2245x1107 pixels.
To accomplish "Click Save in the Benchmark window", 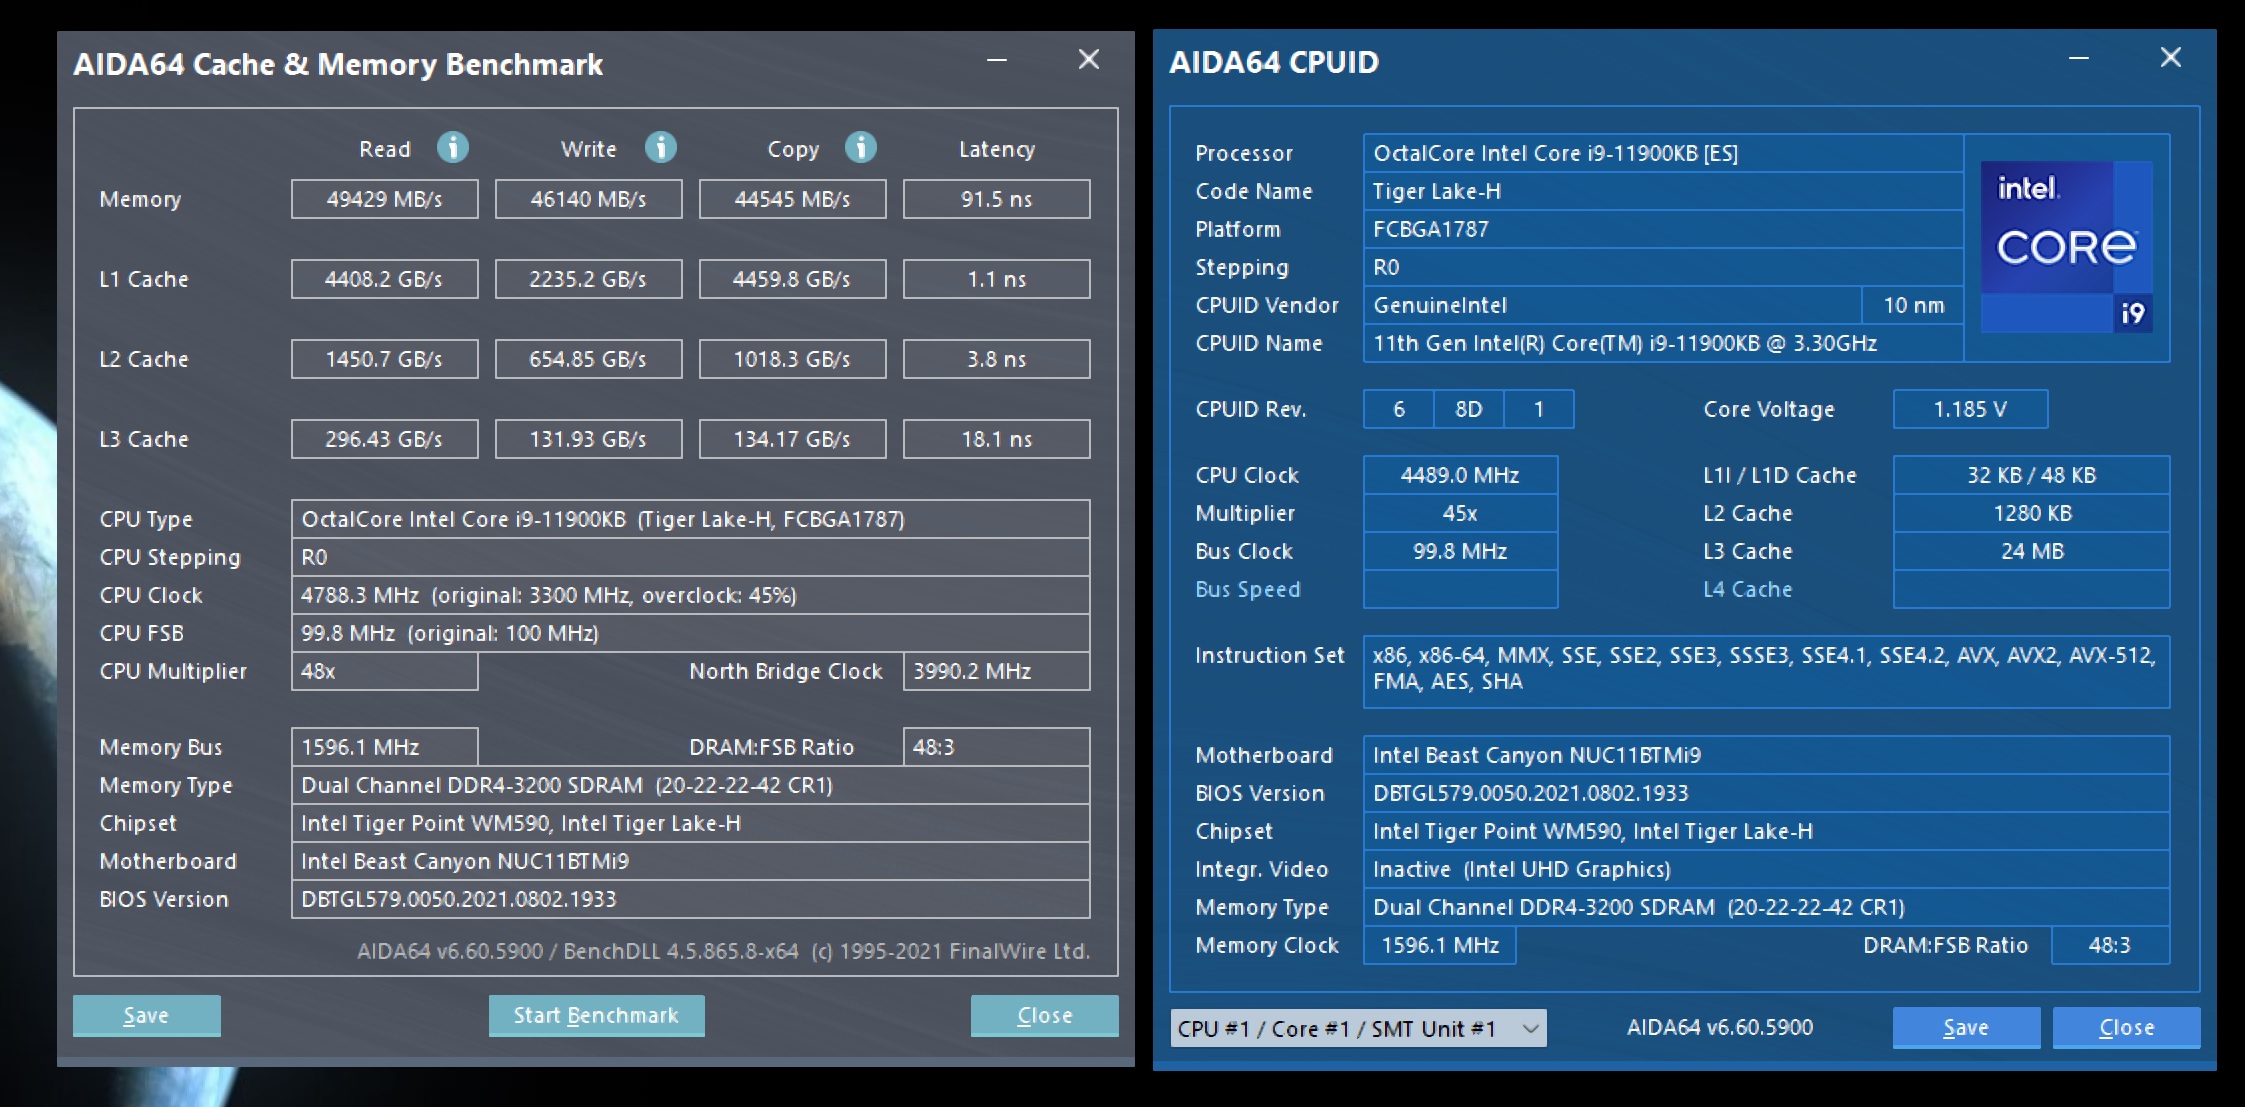I will pyautogui.click(x=146, y=1015).
